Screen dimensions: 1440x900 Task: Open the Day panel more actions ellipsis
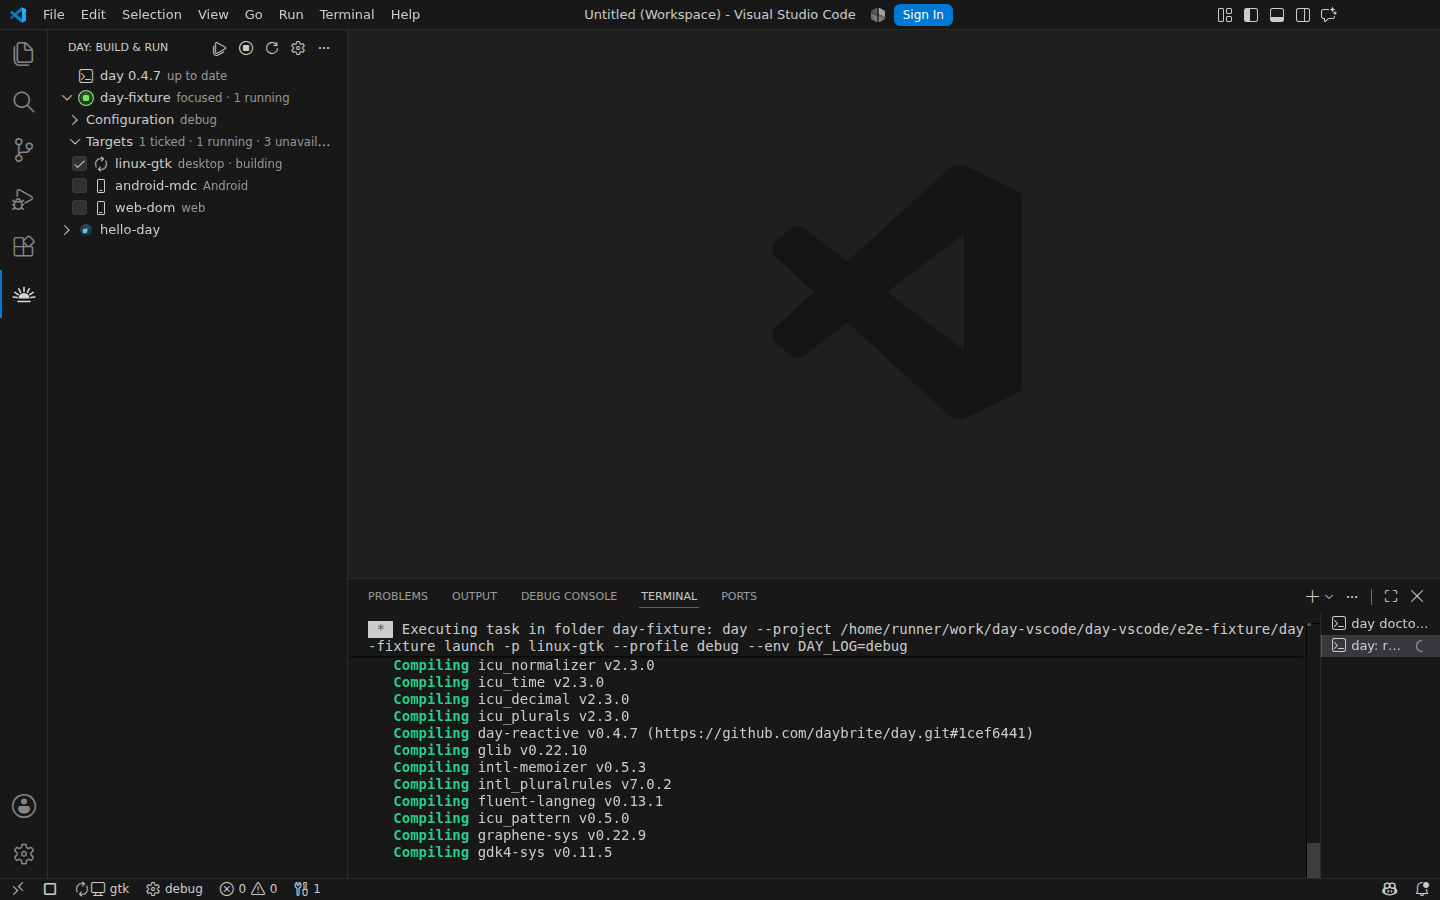(x=324, y=48)
